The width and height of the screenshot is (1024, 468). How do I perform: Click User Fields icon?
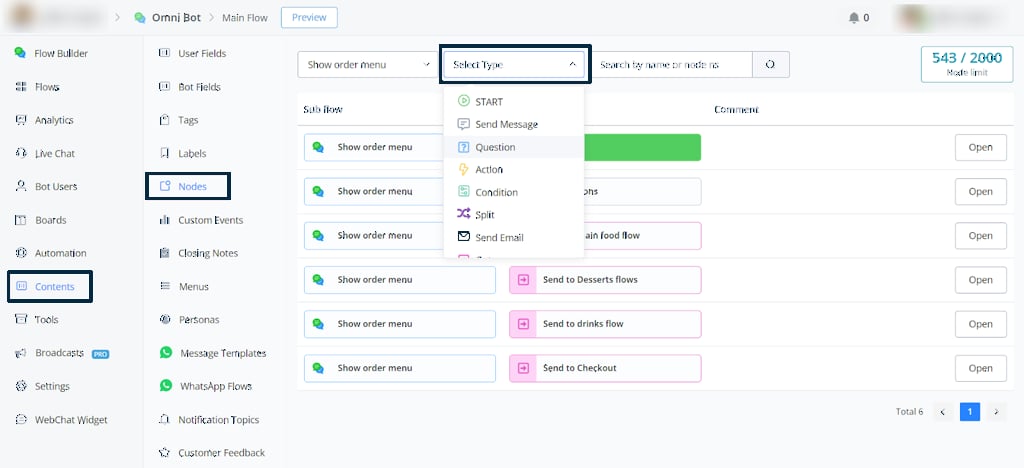(165, 54)
